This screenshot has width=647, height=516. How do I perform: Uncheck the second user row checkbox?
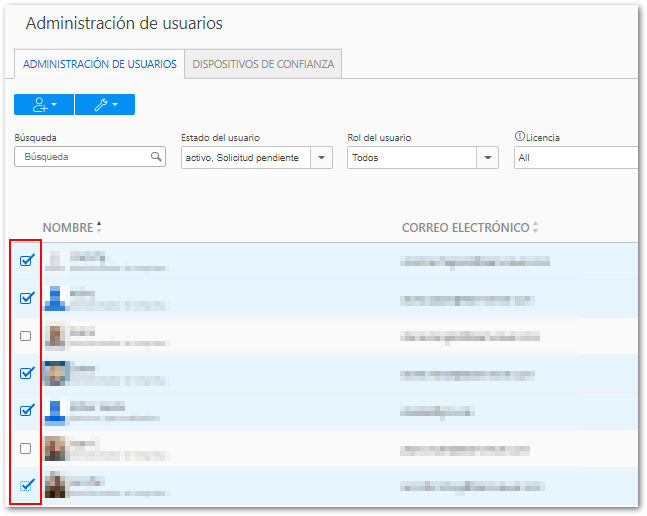[x=26, y=298]
